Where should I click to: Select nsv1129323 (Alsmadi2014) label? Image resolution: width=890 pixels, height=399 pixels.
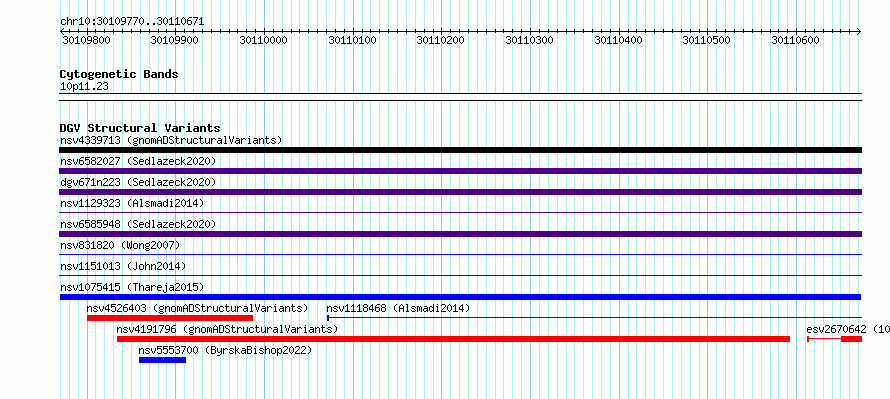132,203
